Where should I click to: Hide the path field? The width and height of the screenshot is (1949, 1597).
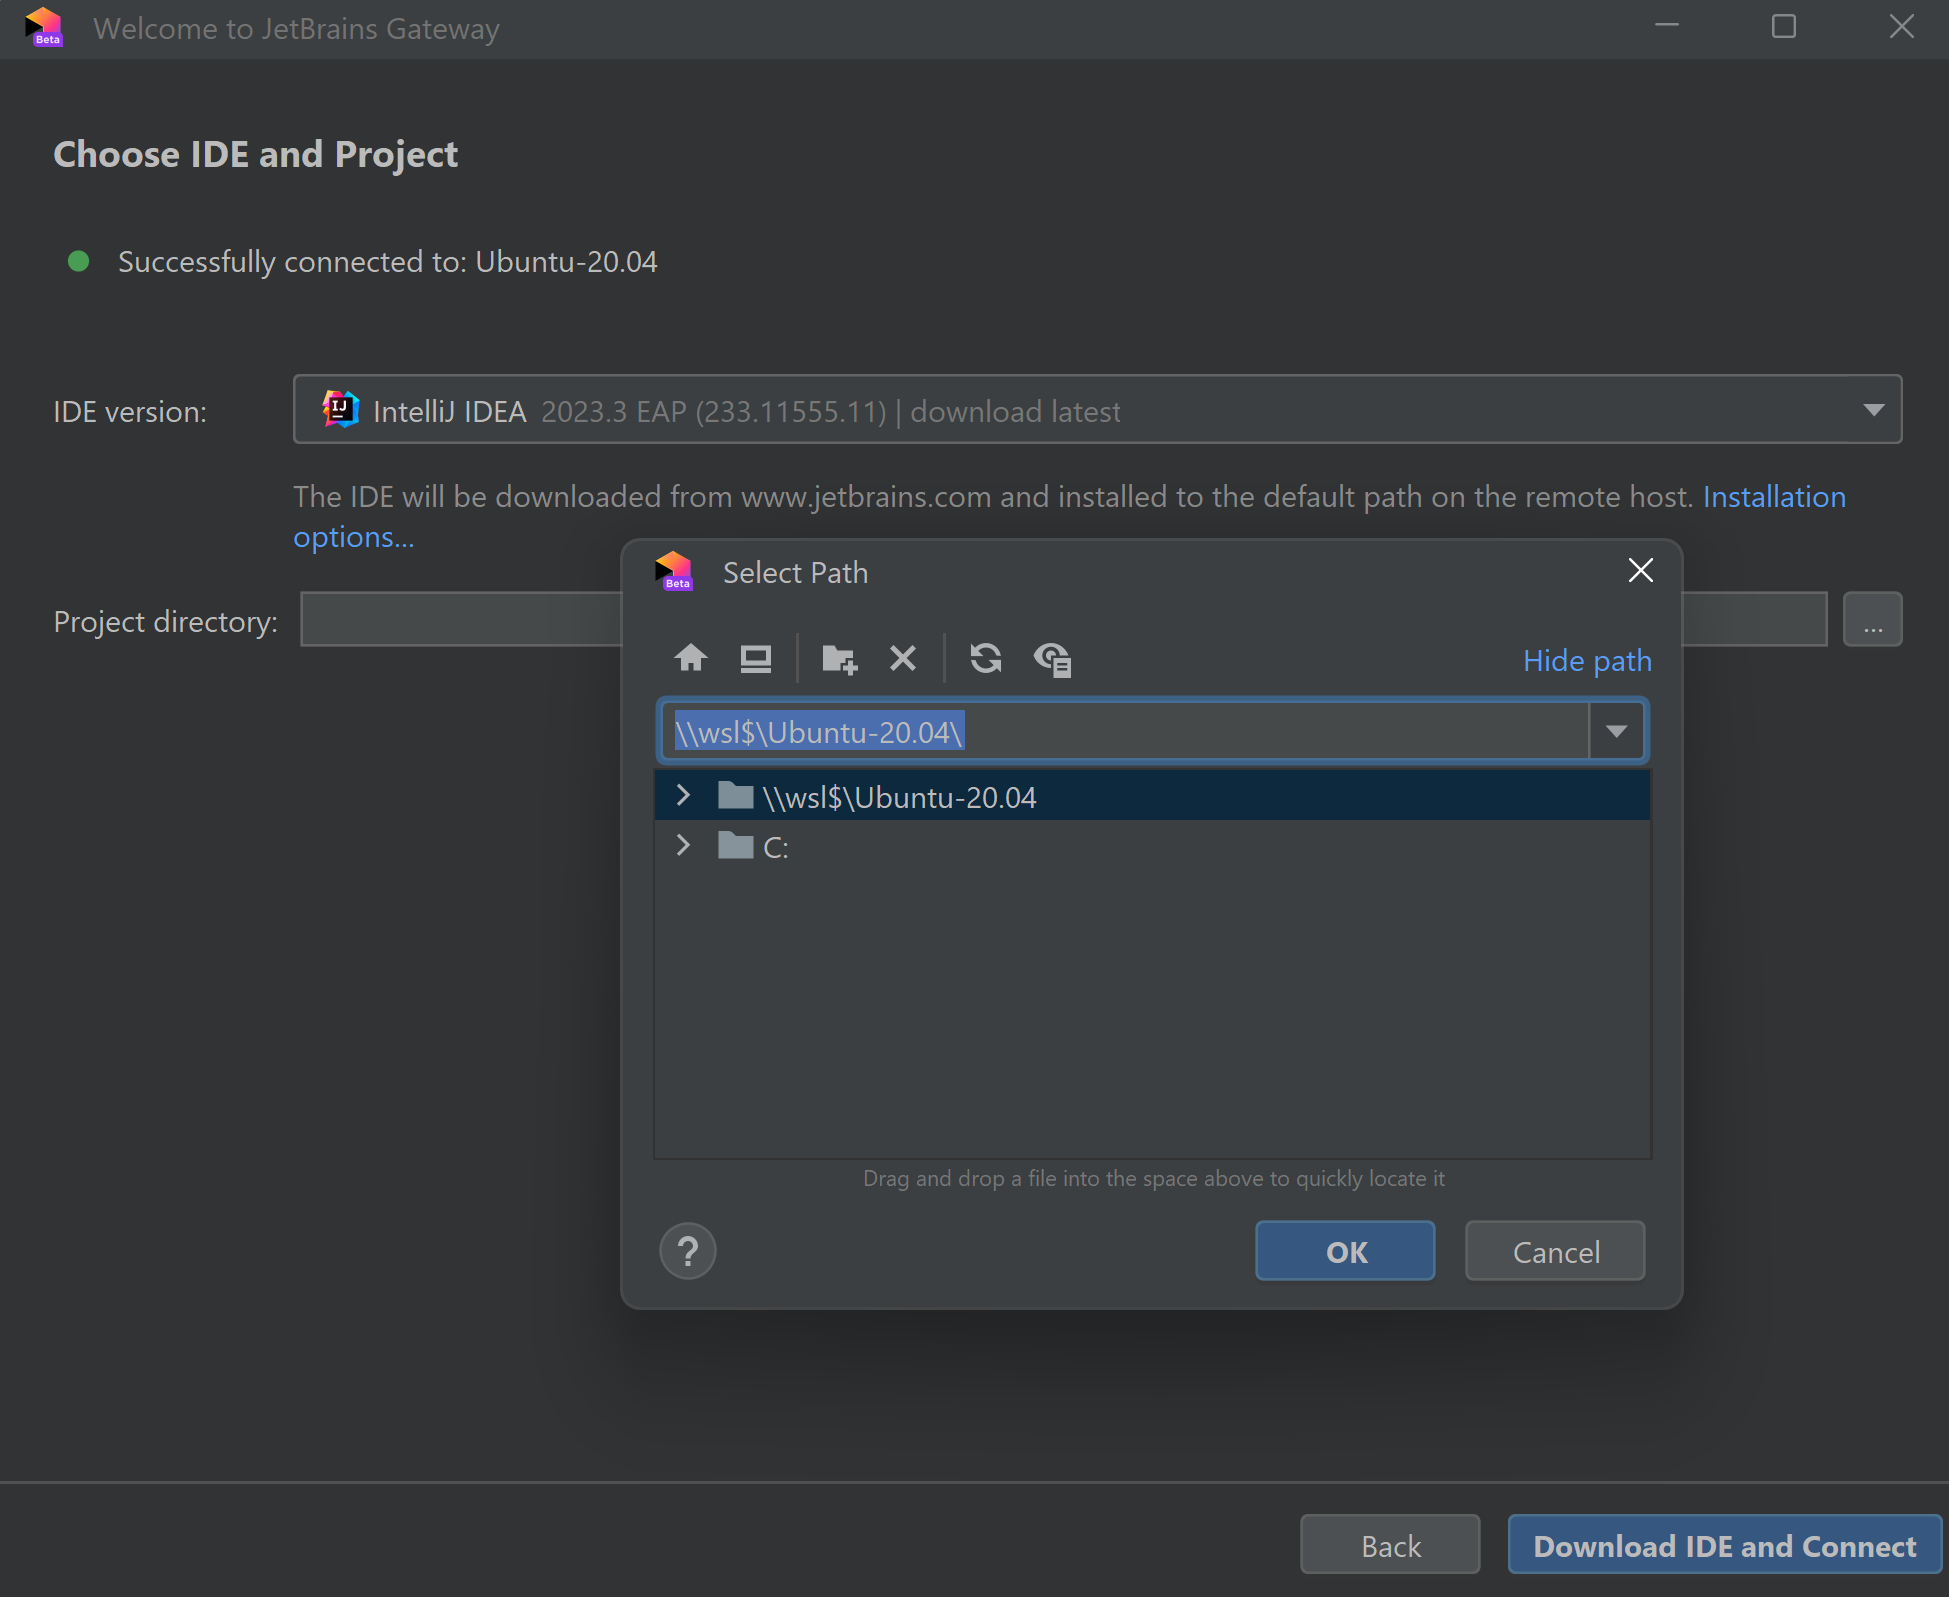tap(1586, 660)
